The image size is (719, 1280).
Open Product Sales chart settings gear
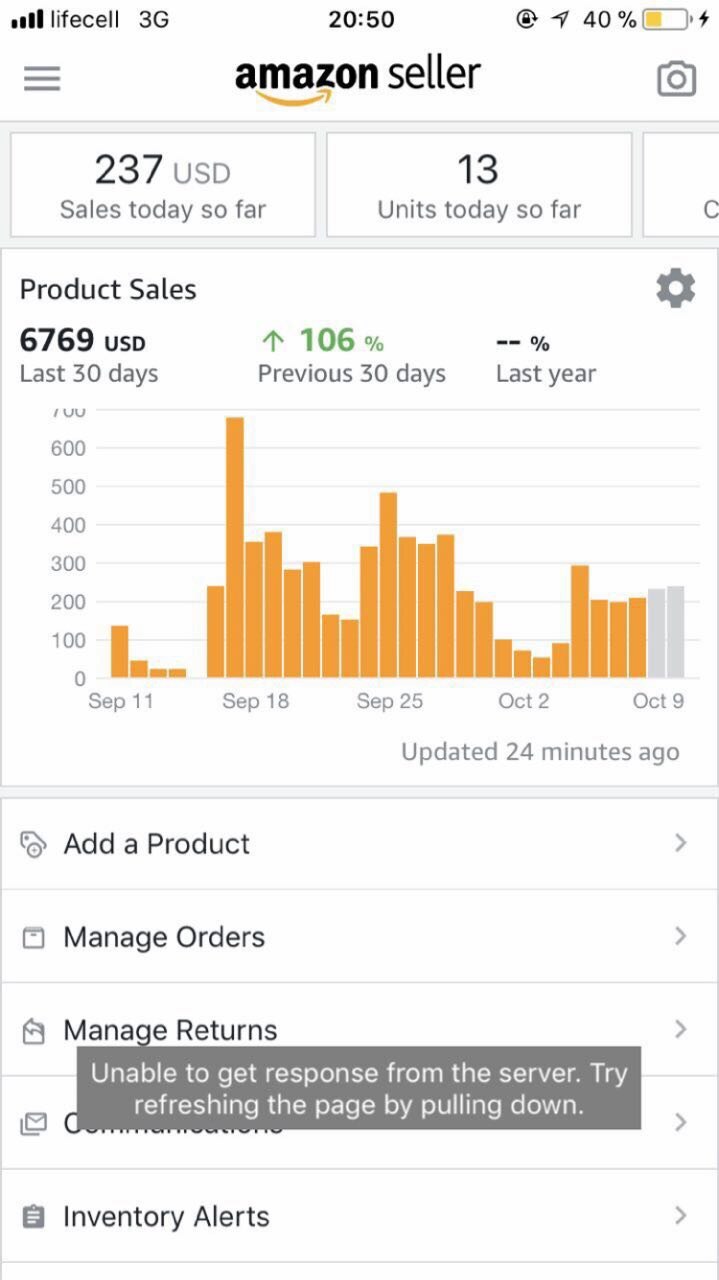click(x=675, y=289)
